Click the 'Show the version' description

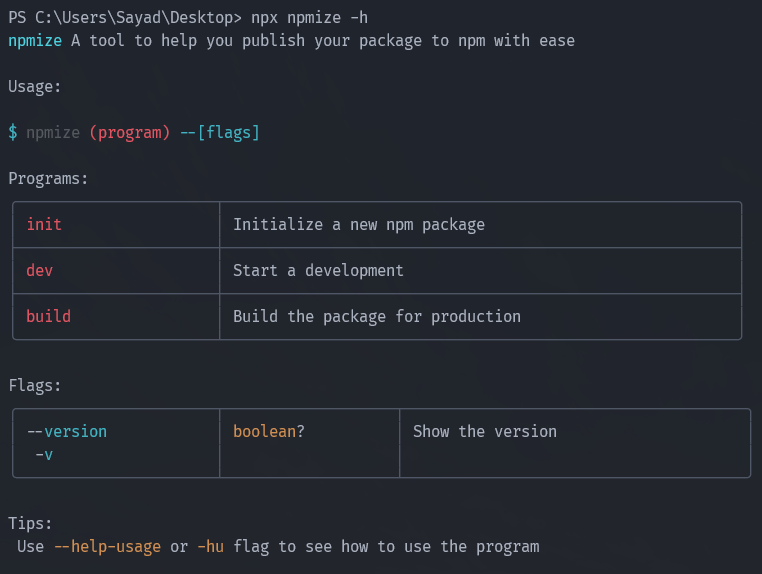point(484,431)
